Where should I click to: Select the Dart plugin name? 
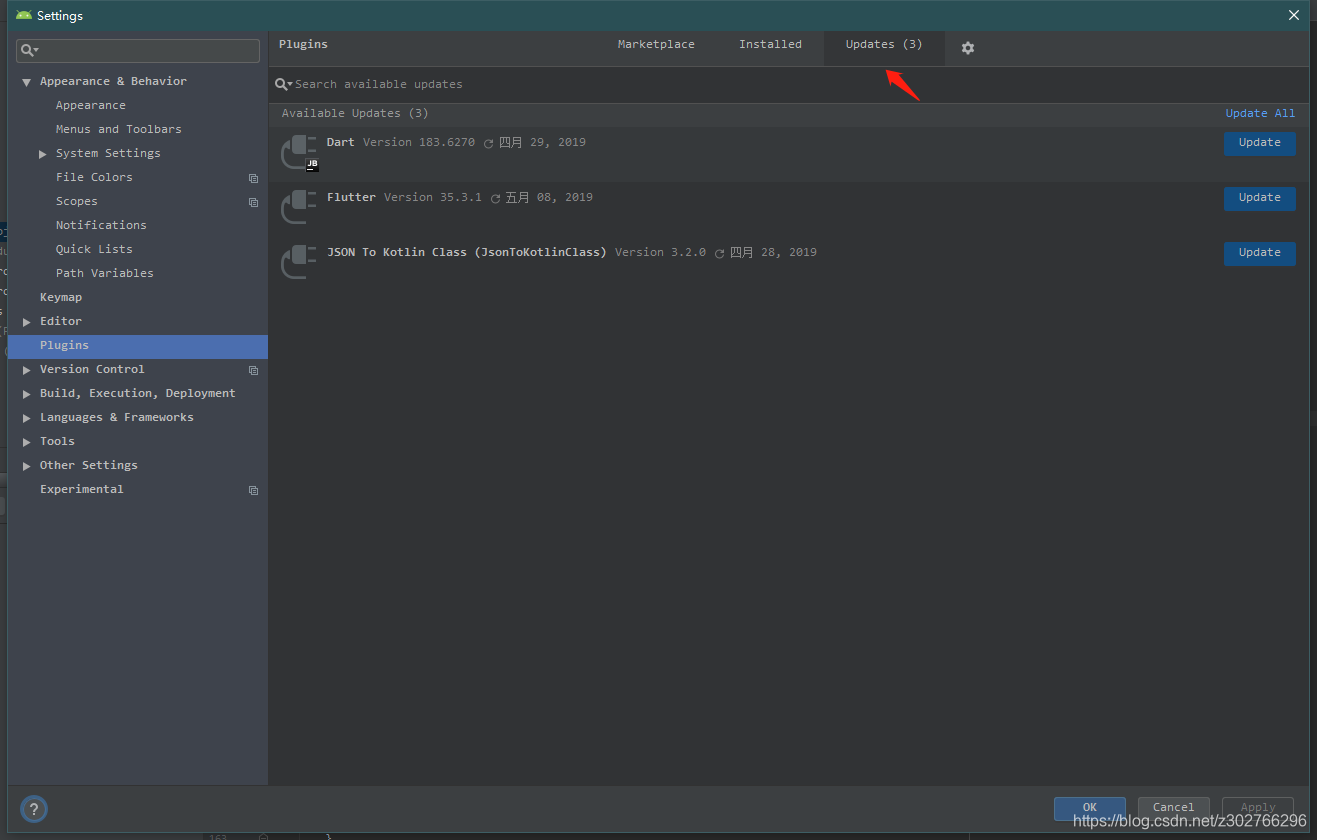(340, 143)
